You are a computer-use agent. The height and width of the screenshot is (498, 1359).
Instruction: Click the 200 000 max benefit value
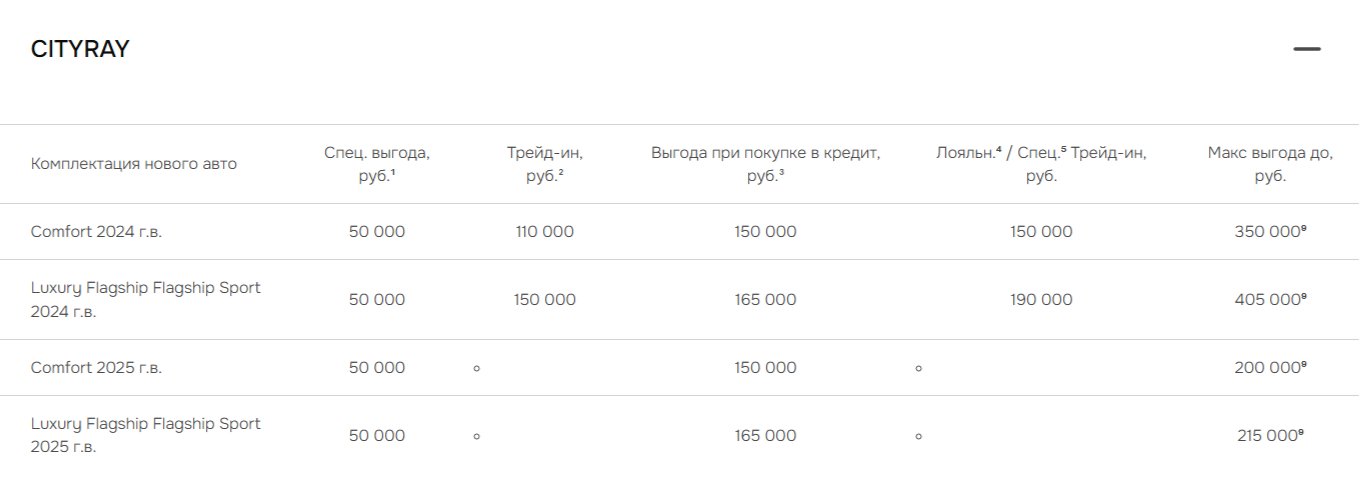point(1271,367)
